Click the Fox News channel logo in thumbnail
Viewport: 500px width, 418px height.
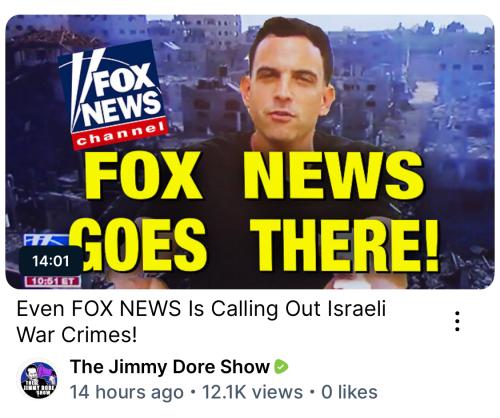[113, 95]
